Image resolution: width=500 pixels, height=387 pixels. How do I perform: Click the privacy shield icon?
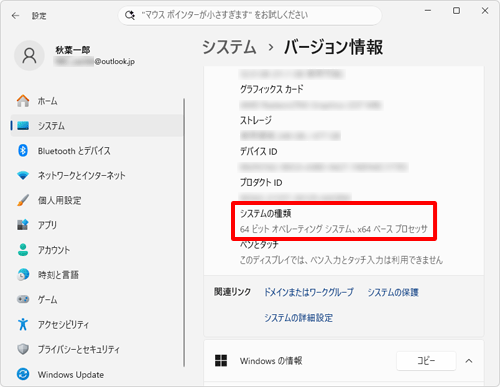click(x=23, y=349)
